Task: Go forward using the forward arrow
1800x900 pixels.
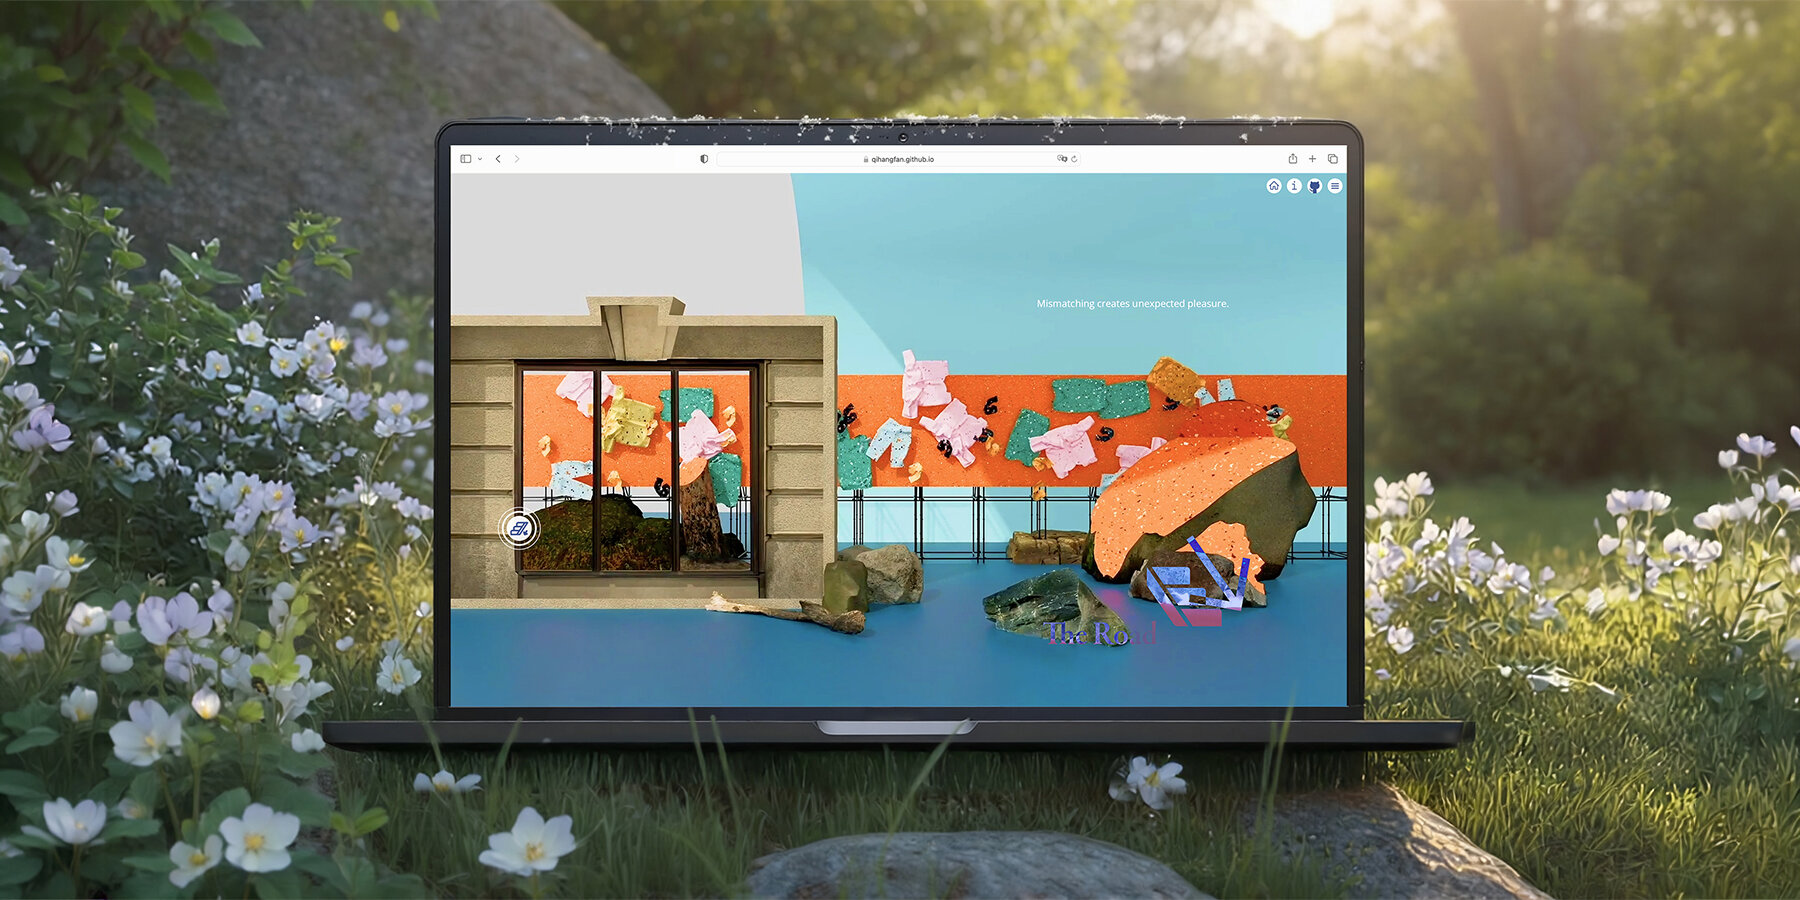Action: [517, 158]
